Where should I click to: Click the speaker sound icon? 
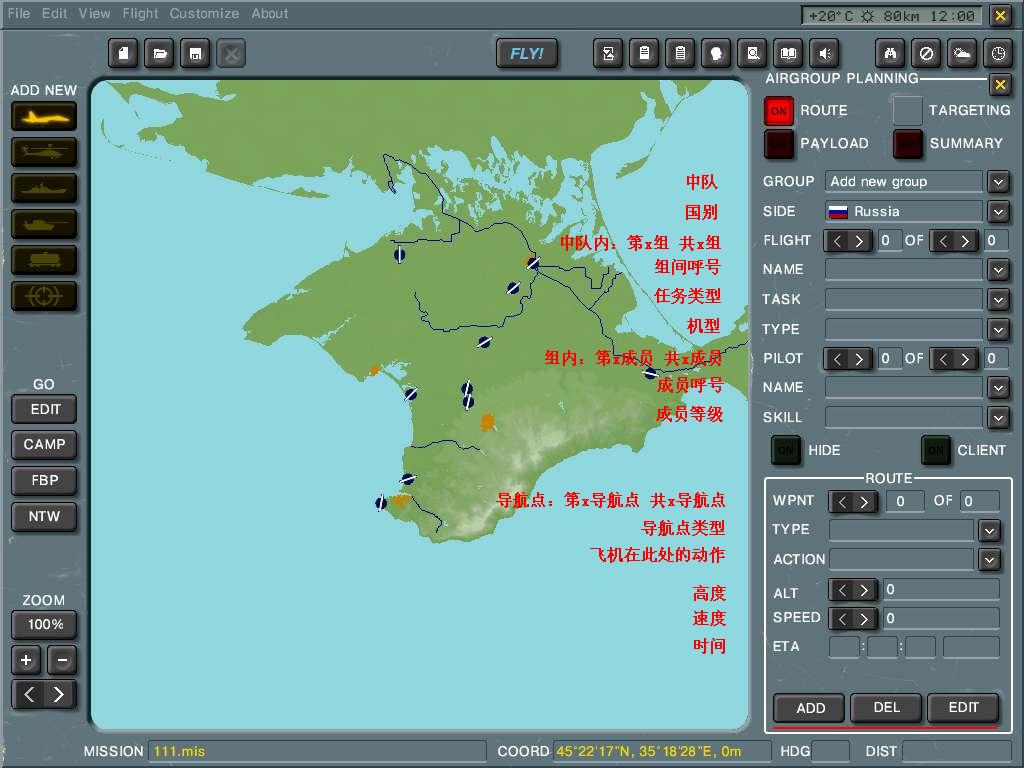pos(824,54)
